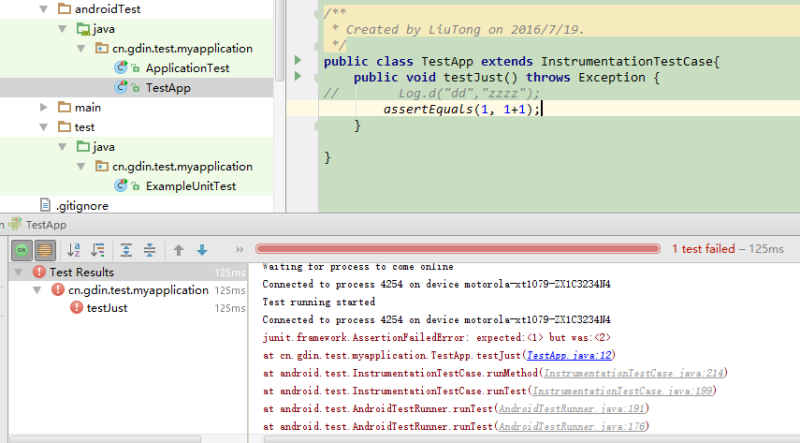Click the AssertionFailedError message line

pos(436,338)
